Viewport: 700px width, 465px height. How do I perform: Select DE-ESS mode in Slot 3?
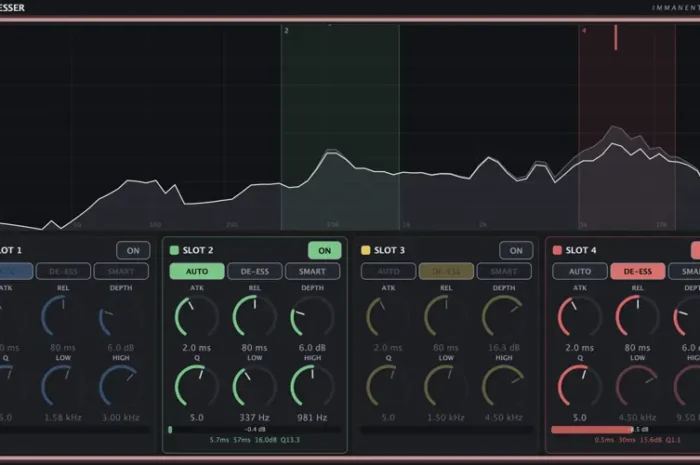pos(446,271)
